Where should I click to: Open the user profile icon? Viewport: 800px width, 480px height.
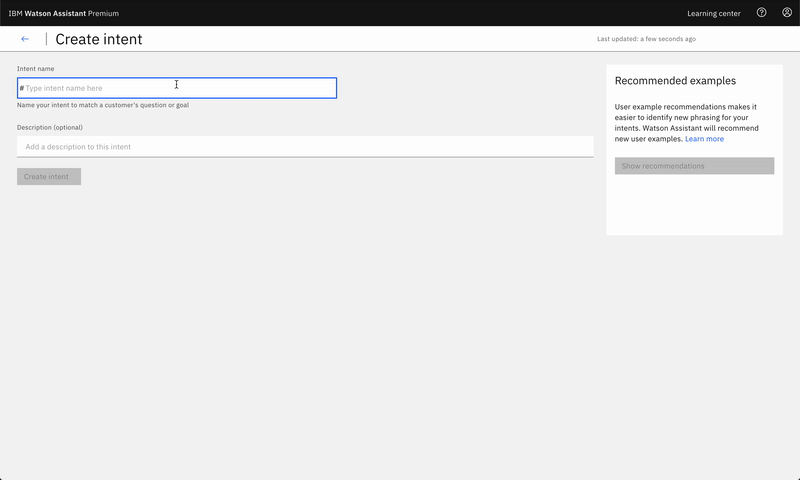point(787,13)
